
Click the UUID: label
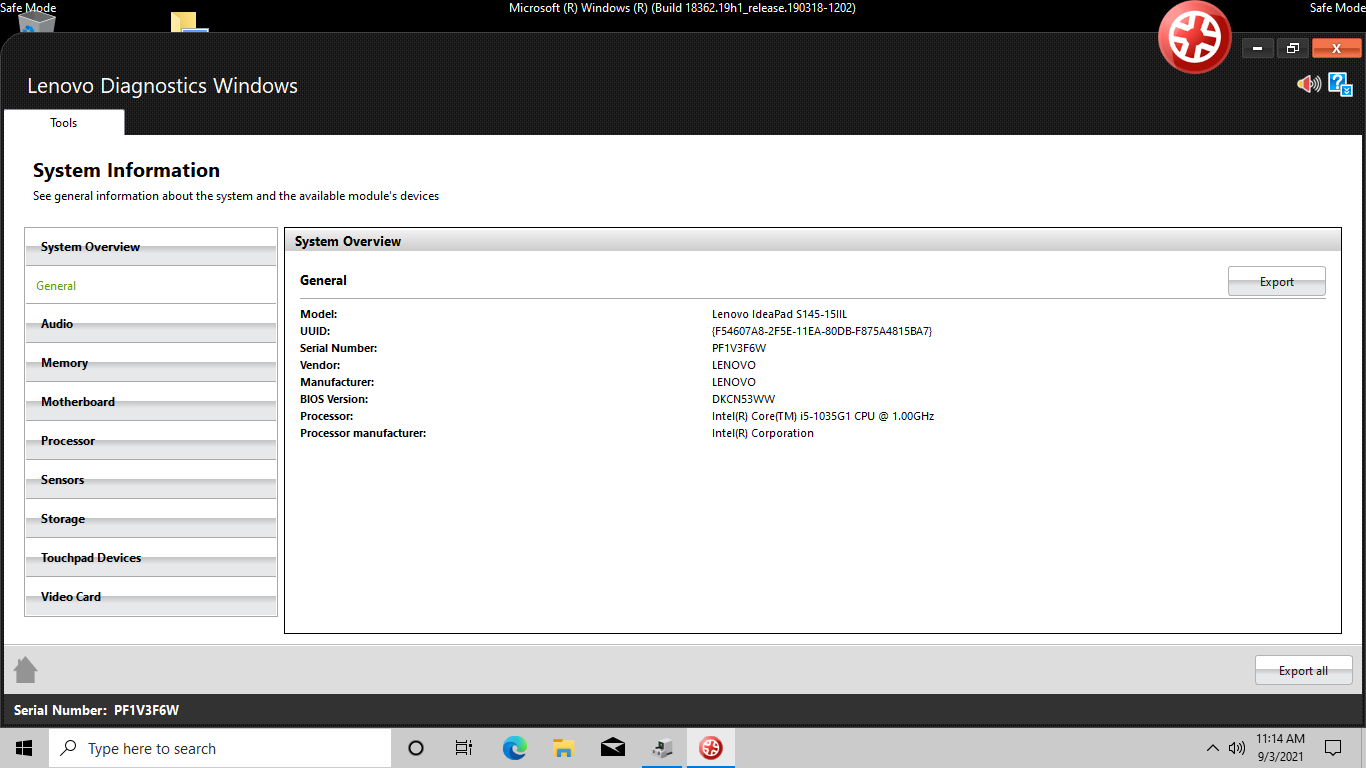315,331
